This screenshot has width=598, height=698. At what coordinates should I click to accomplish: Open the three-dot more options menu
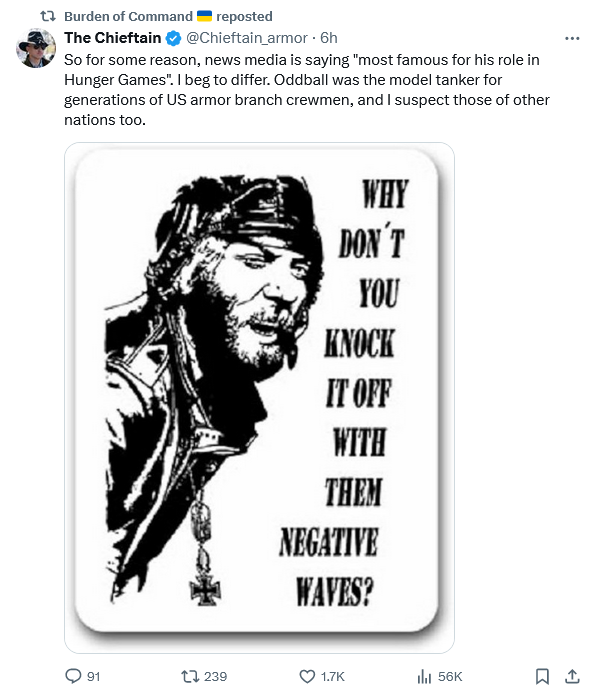pos(572,39)
